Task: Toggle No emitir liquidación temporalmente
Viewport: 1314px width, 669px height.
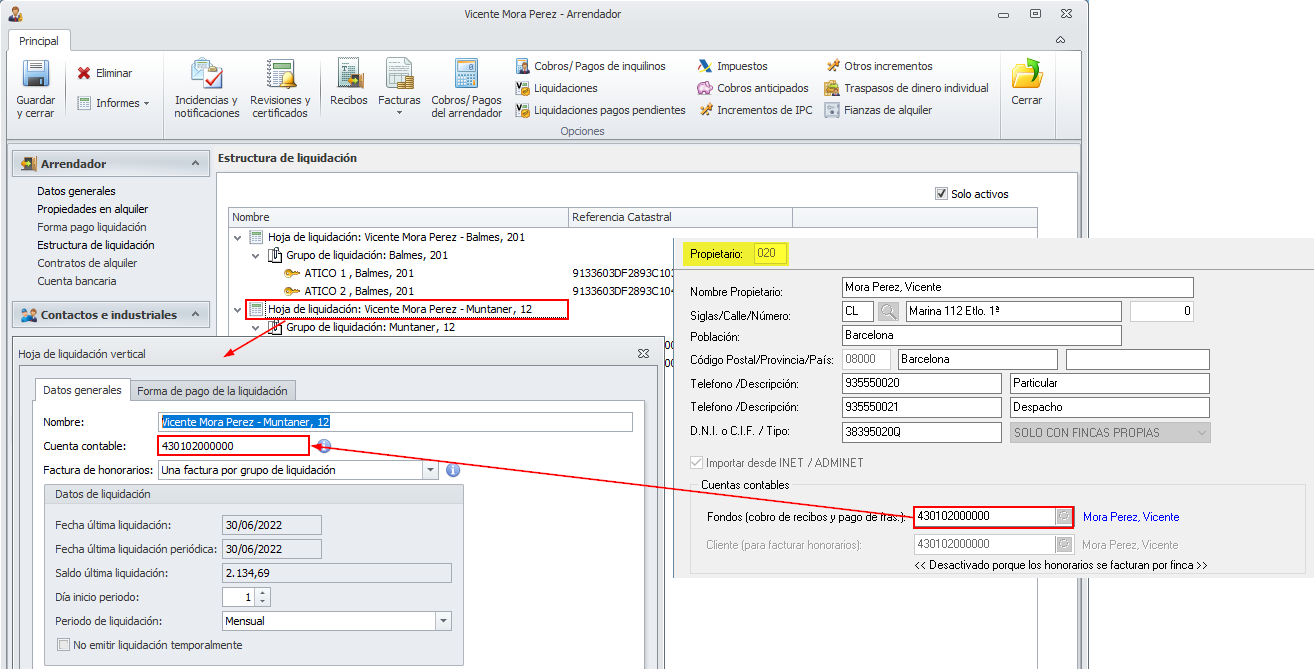Action: pos(64,645)
